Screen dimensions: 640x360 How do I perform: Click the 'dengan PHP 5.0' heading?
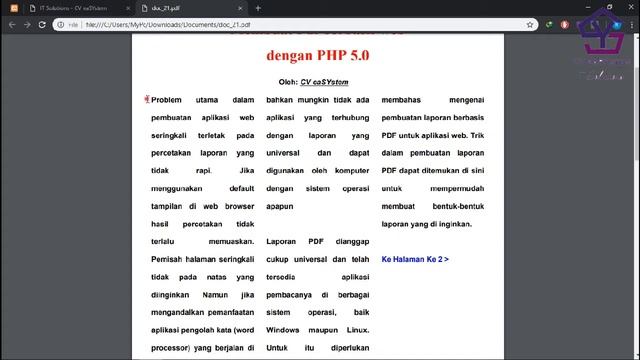pos(318,55)
